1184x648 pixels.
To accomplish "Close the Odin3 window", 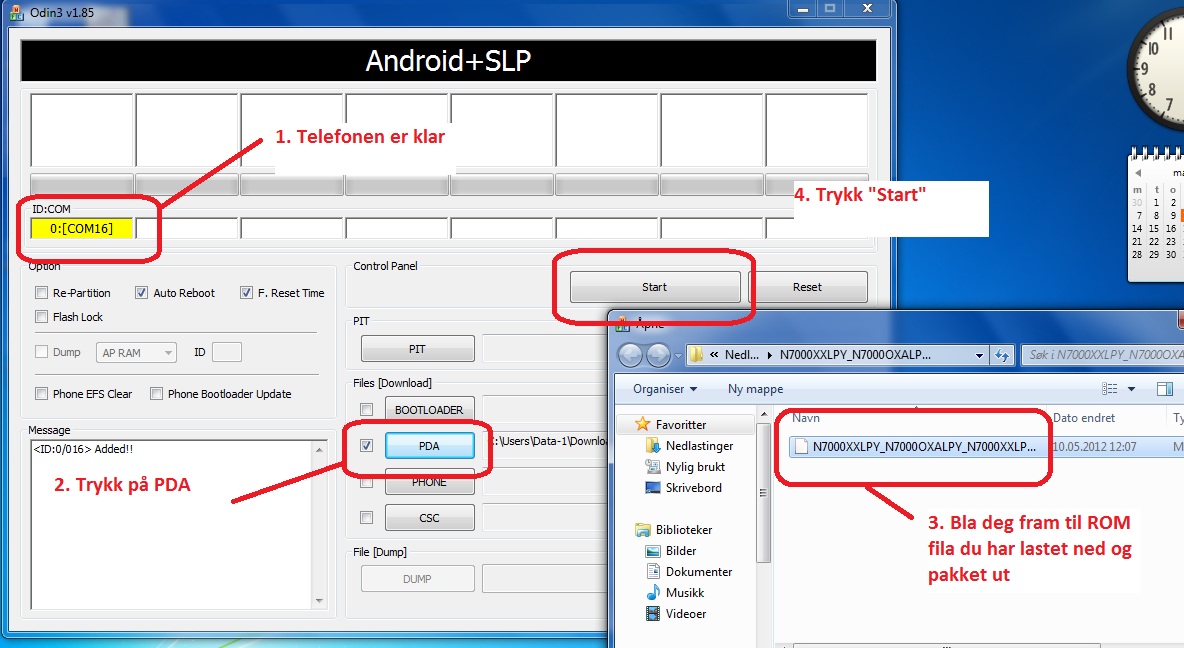I will pos(867,8).
